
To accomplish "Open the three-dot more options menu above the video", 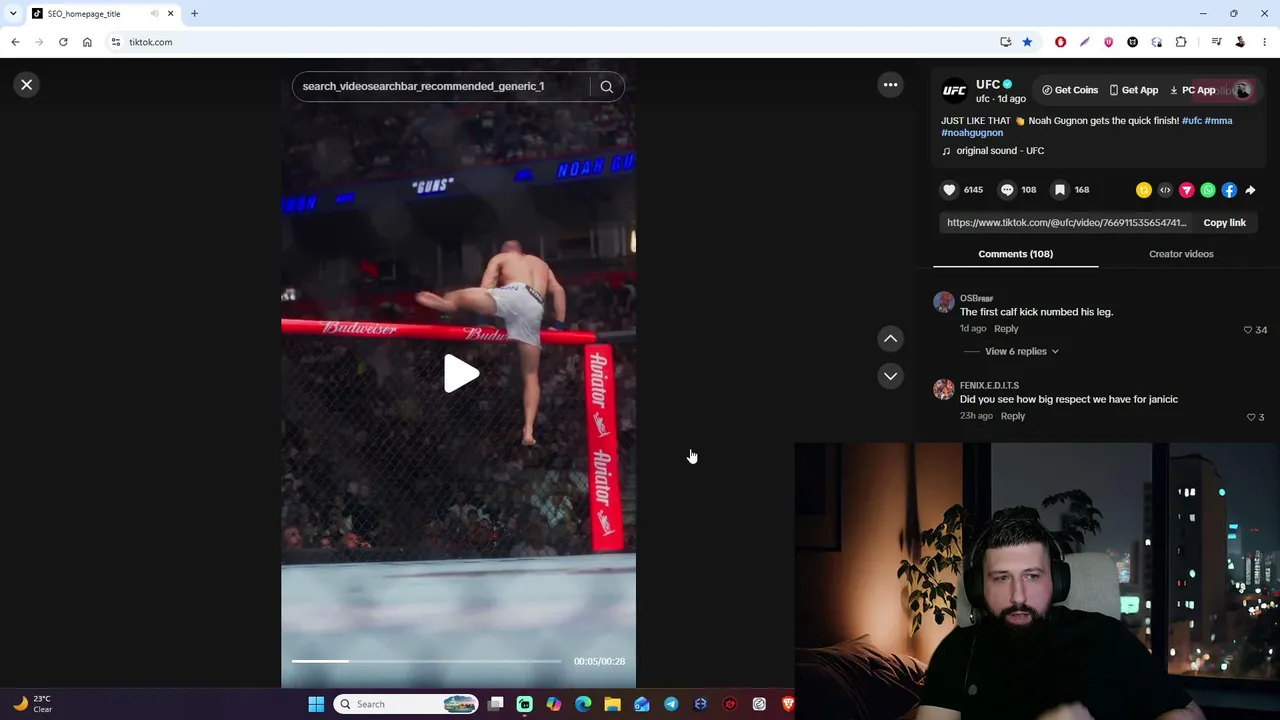I will [x=890, y=85].
